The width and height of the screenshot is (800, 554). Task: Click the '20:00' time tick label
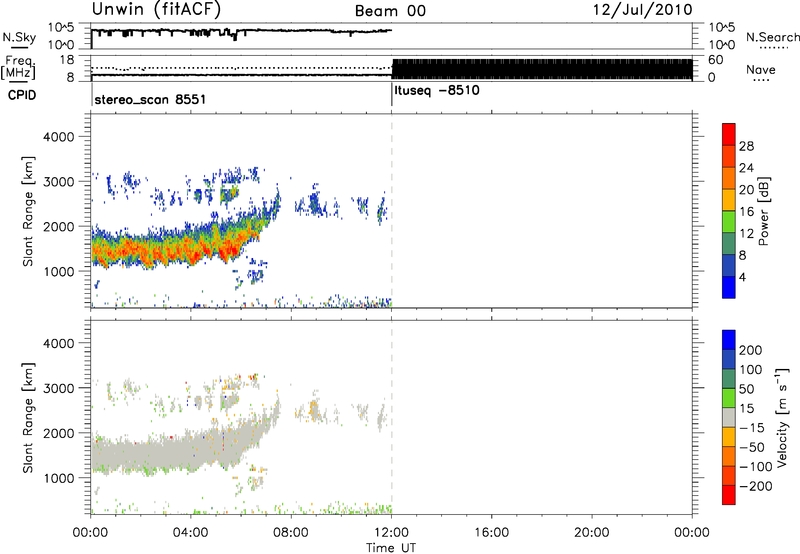[x=592, y=533]
